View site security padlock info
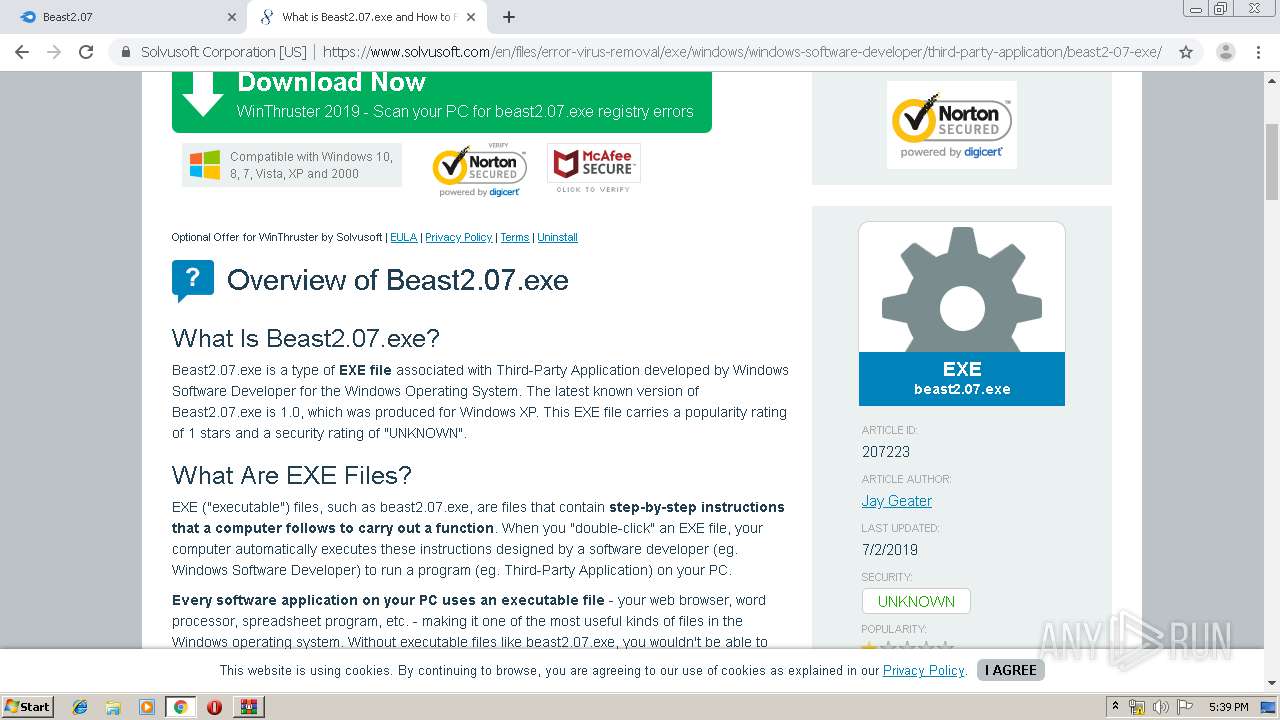Viewport: 1280px width, 720px height. pos(126,52)
